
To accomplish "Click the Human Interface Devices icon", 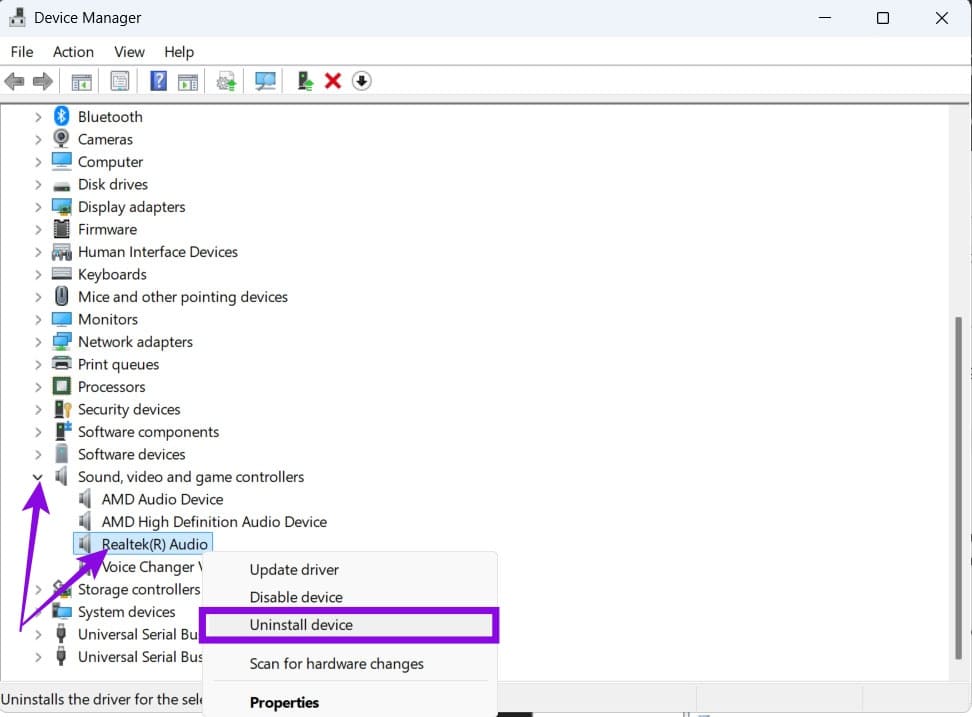I will 61,252.
